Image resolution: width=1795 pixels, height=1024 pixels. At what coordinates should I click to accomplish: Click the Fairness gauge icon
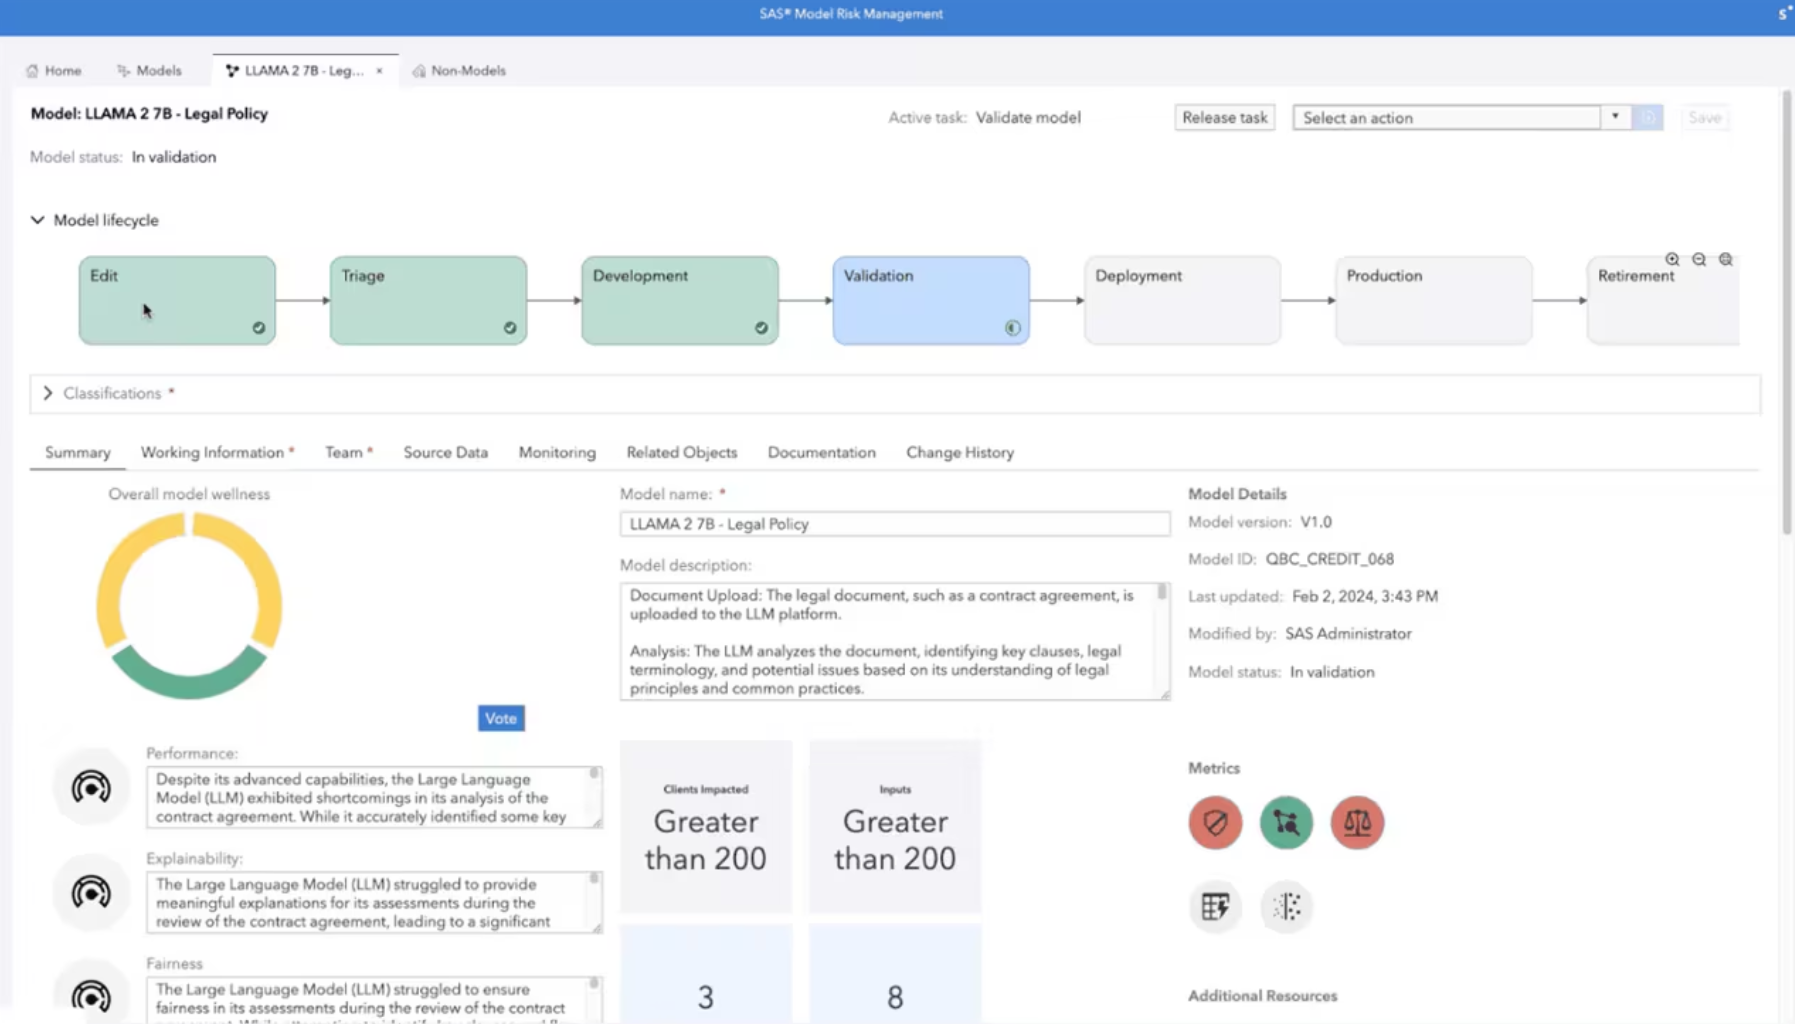(91, 996)
